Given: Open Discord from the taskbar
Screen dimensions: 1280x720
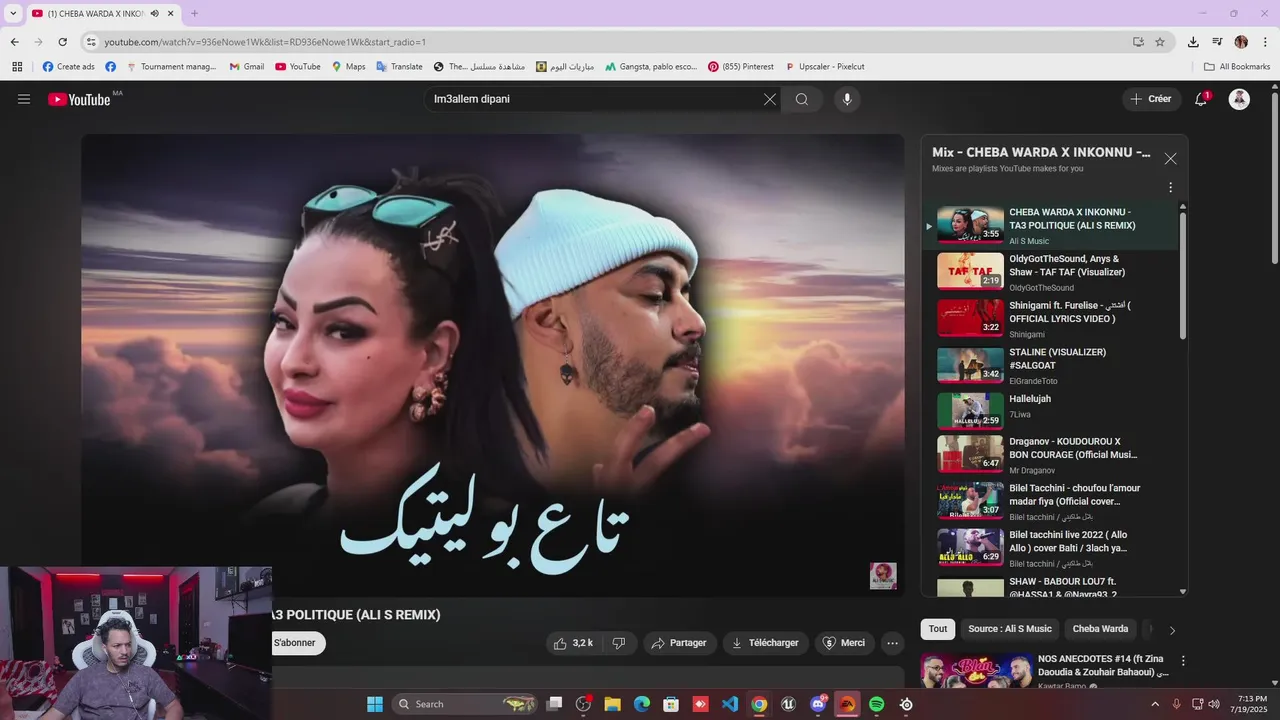Looking at the screenshot, I should pyautogui.click(x=818, y=704).
